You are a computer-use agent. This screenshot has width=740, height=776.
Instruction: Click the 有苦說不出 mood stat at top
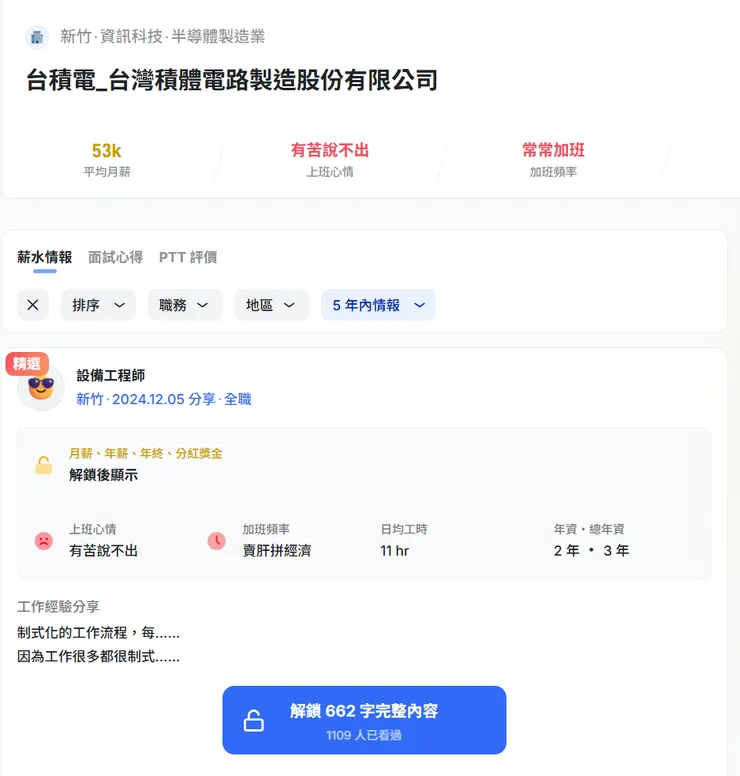click(x=330, y=150)
